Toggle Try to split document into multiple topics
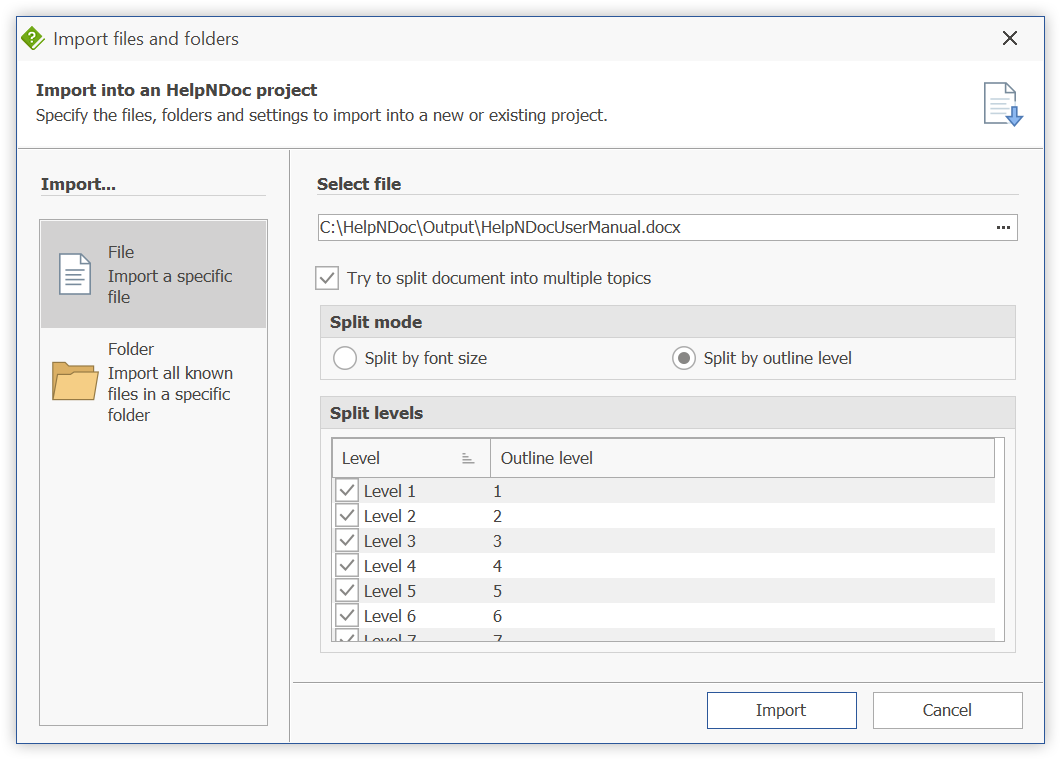Image resolution: width=1062 pixels, height=761 pixels. click(x=327, y=278)
